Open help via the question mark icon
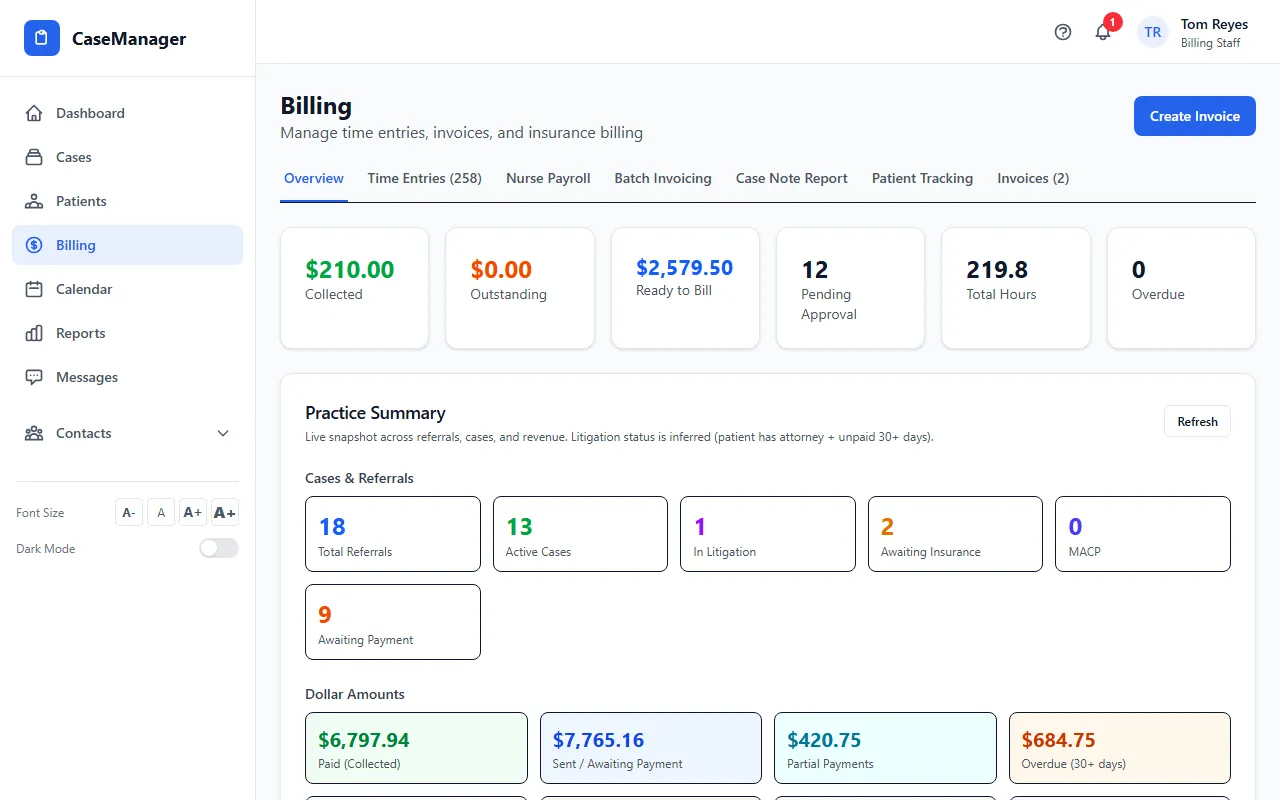1280x800 pixels. tap(1063, 32)
